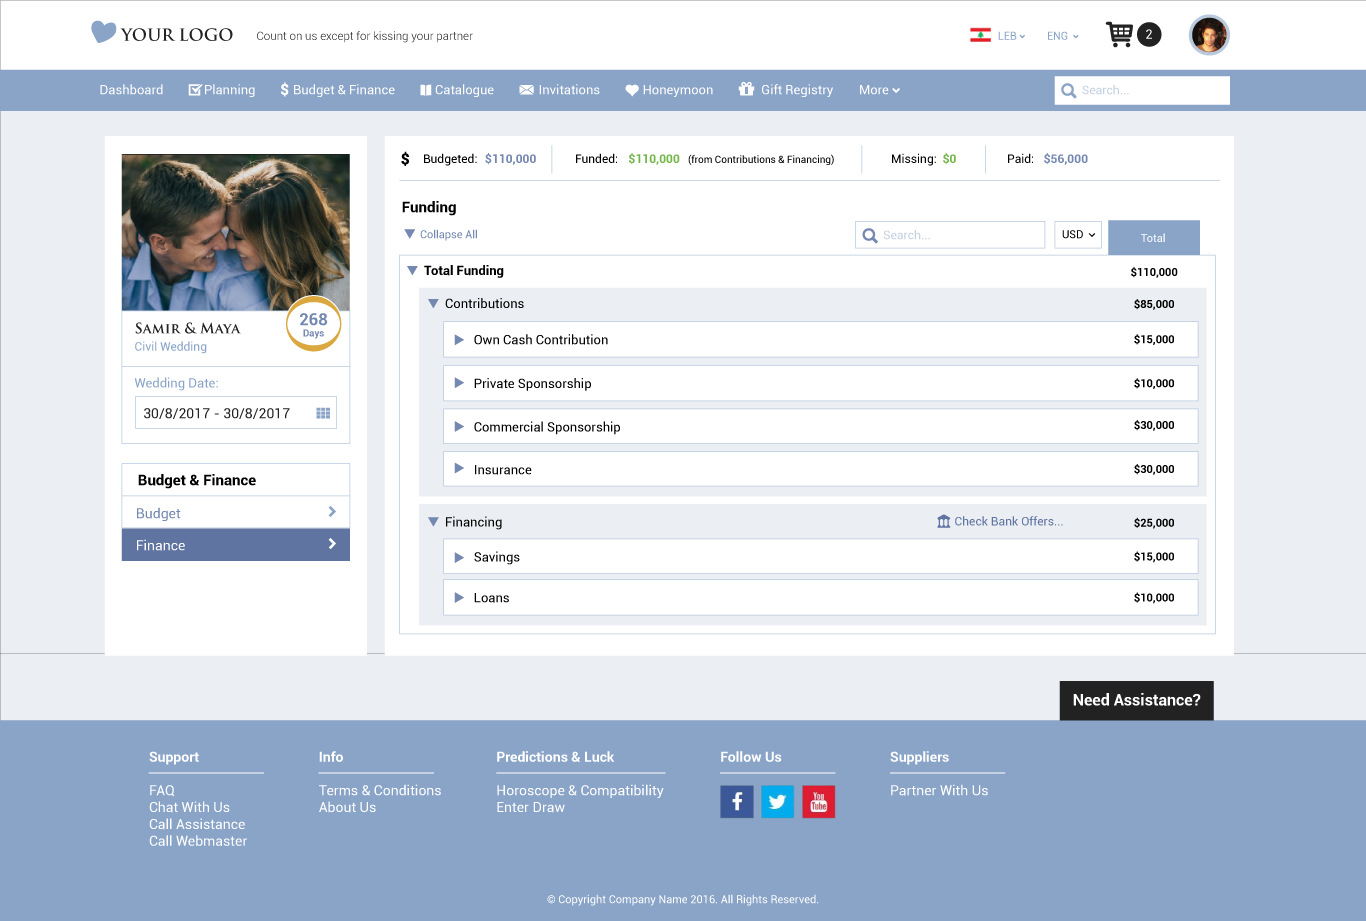1366x921 pixels.
Task: Click the Funding search input field
Action: pyautogui.click(x=950, y=235)
